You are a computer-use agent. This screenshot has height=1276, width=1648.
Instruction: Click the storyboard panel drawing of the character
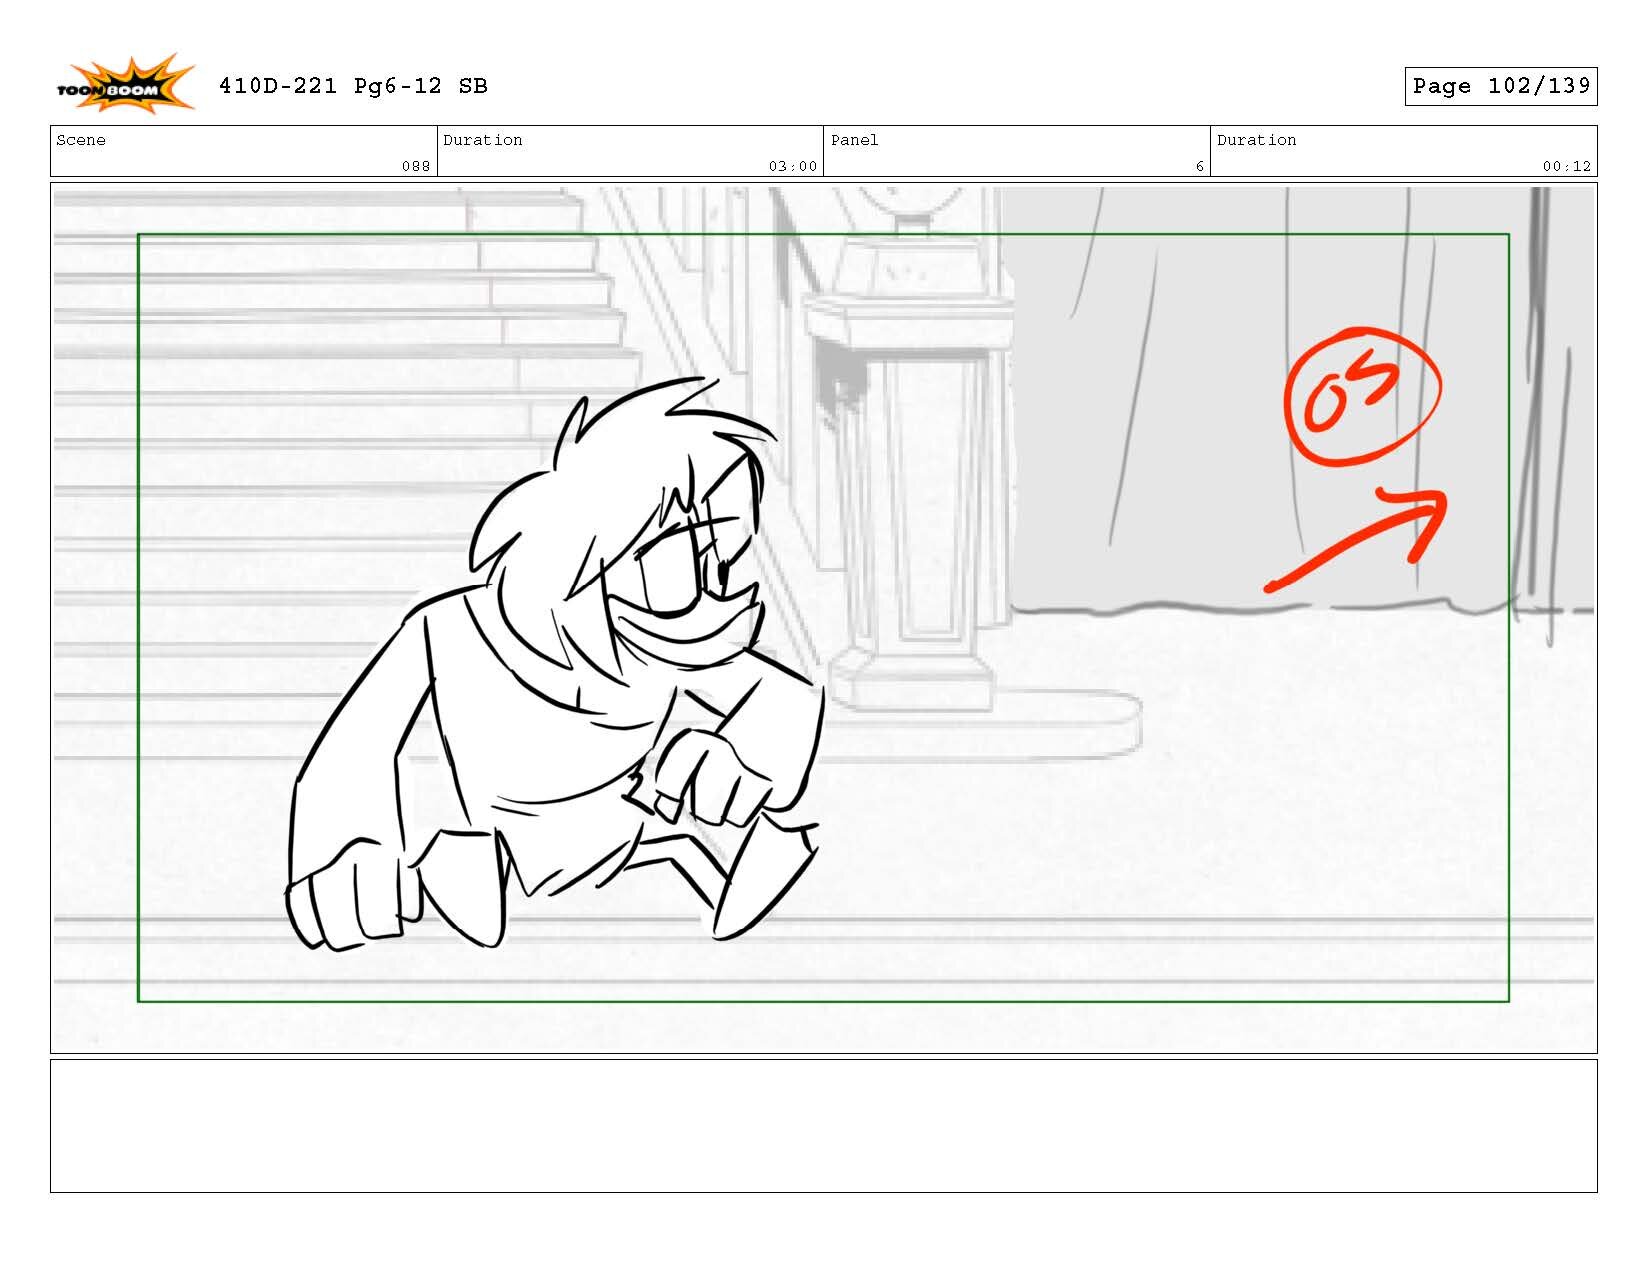click(823, 617)
